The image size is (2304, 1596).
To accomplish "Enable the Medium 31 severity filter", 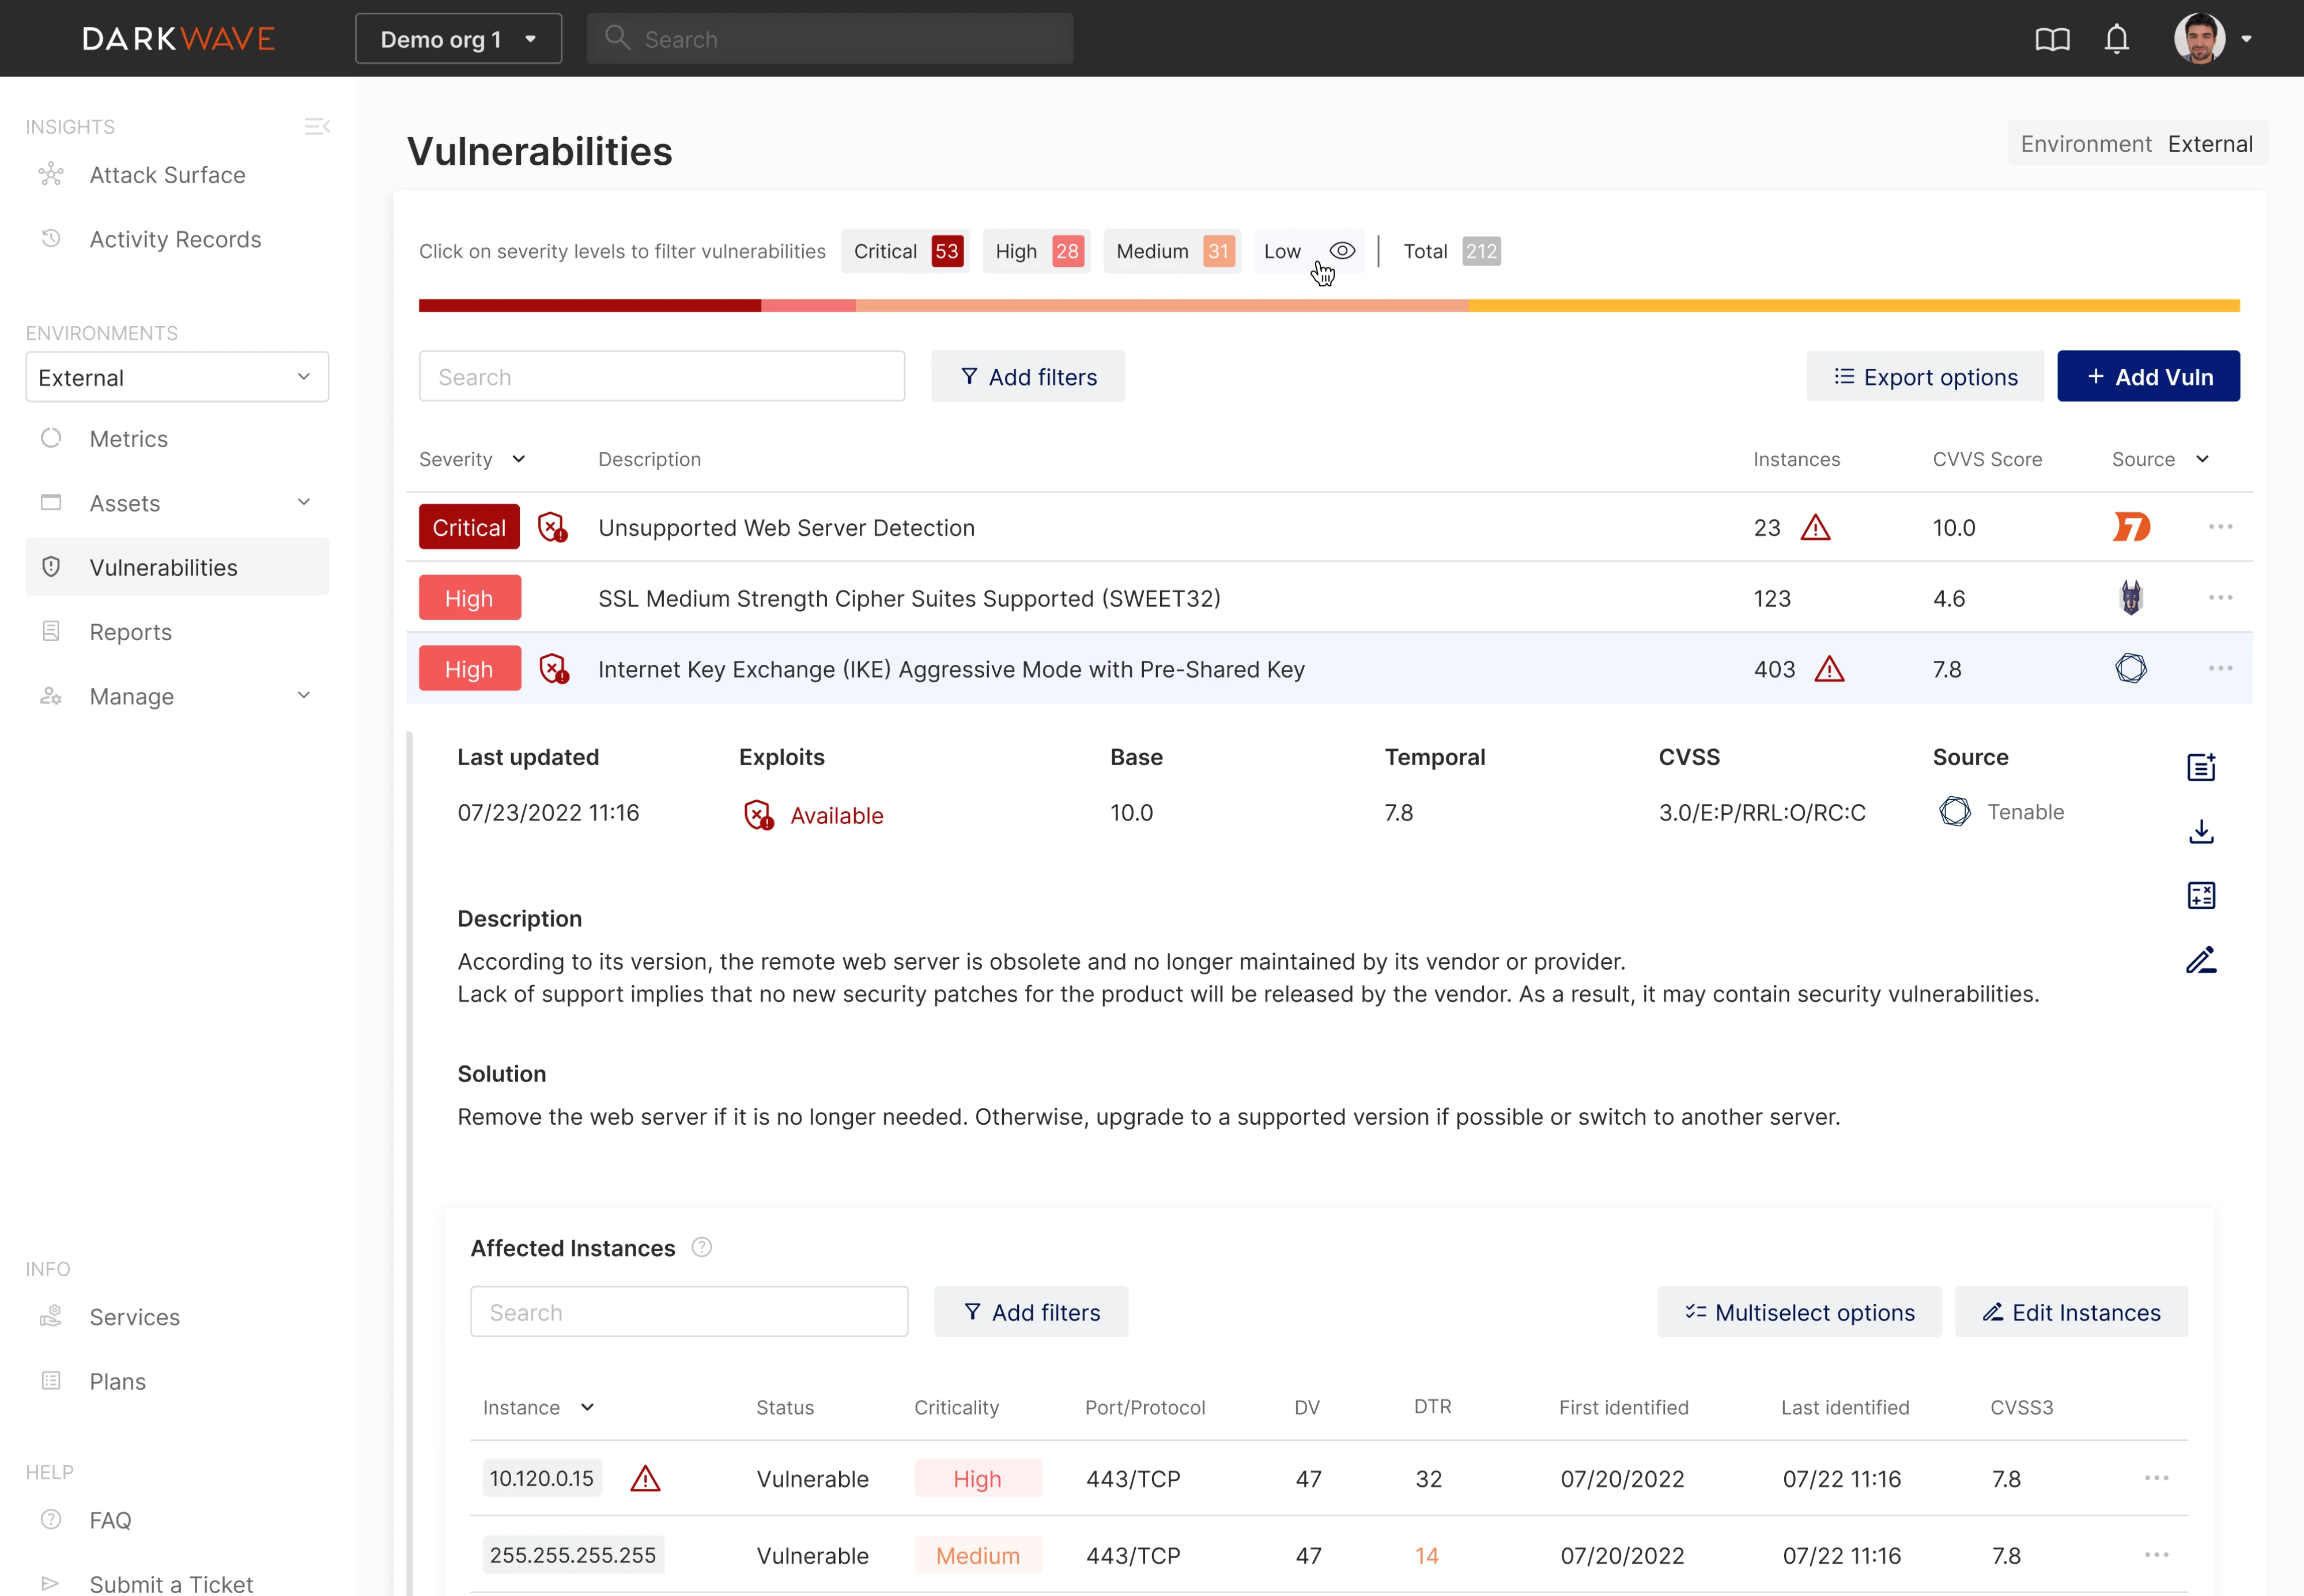I will (x=1170, y=251).
